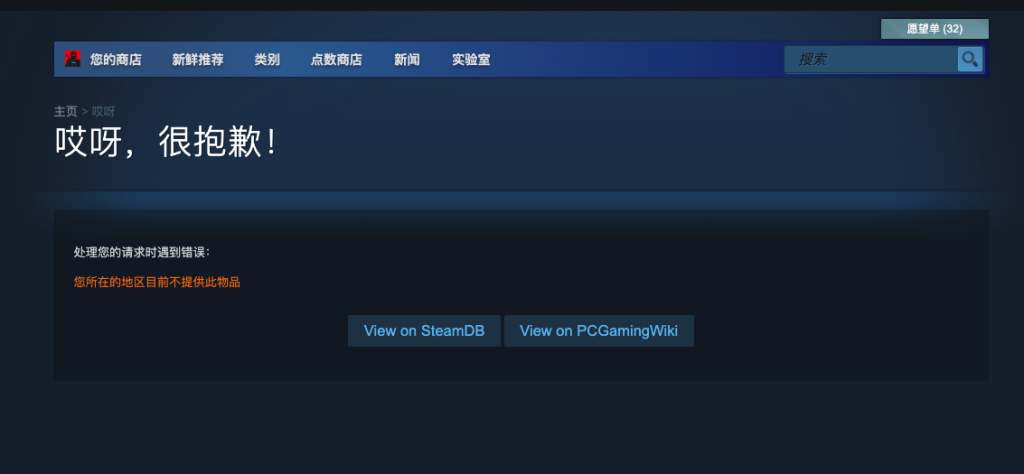Focus the 搜索 search input field
The width and height of the screenshot is (1024, 474).
point(871,59)
